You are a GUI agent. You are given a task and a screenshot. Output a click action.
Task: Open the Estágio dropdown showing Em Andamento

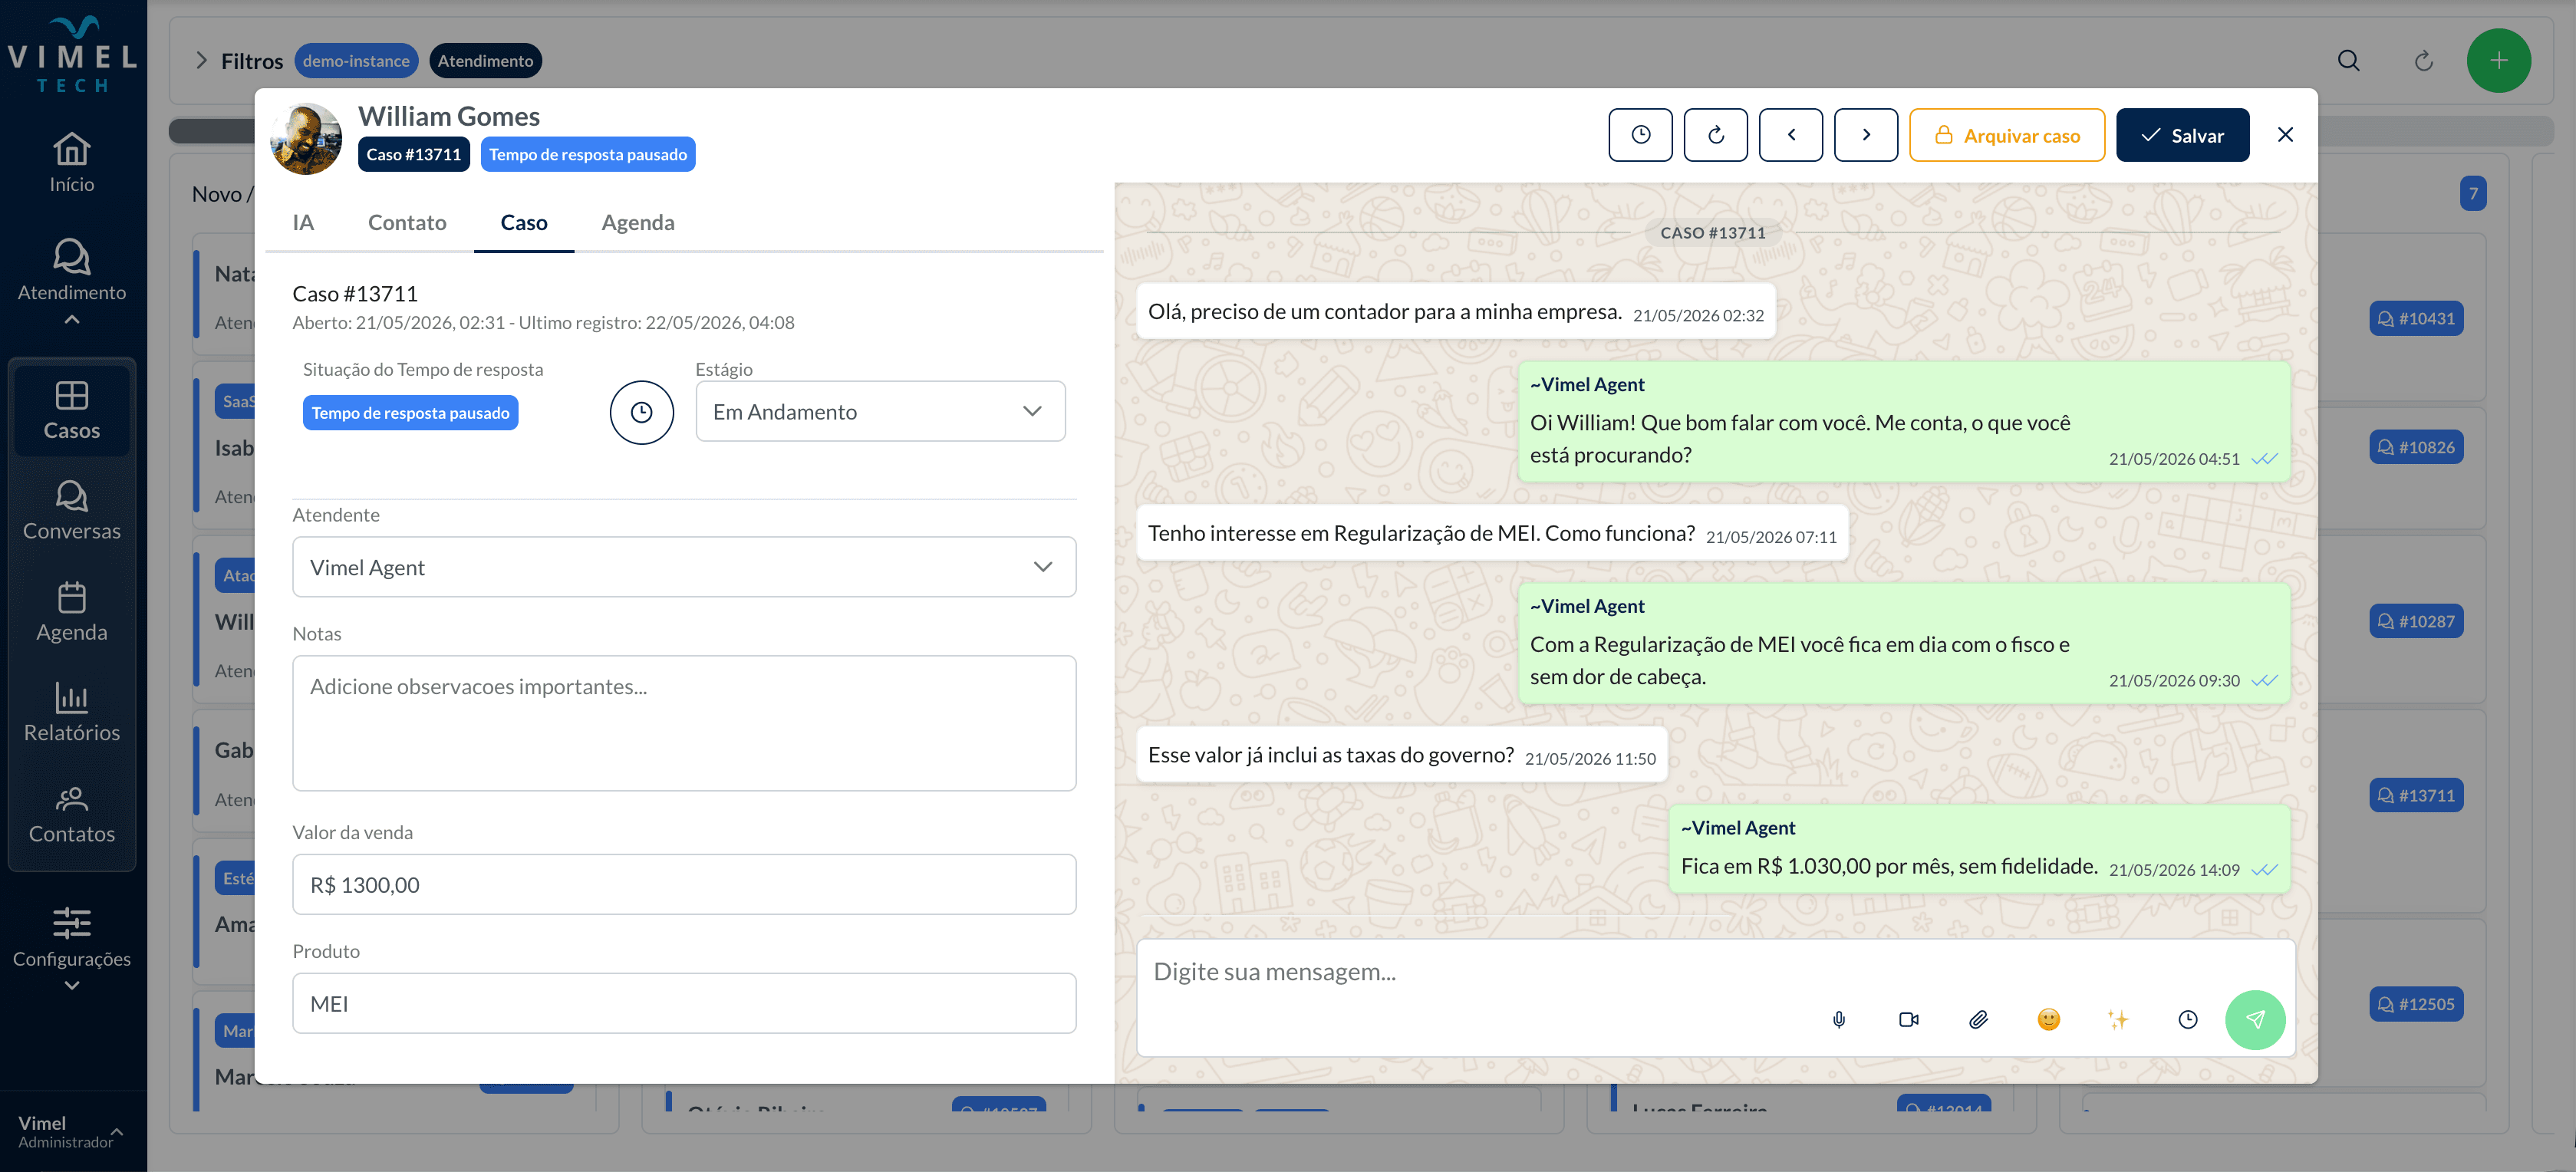click(x=880, y=411)
